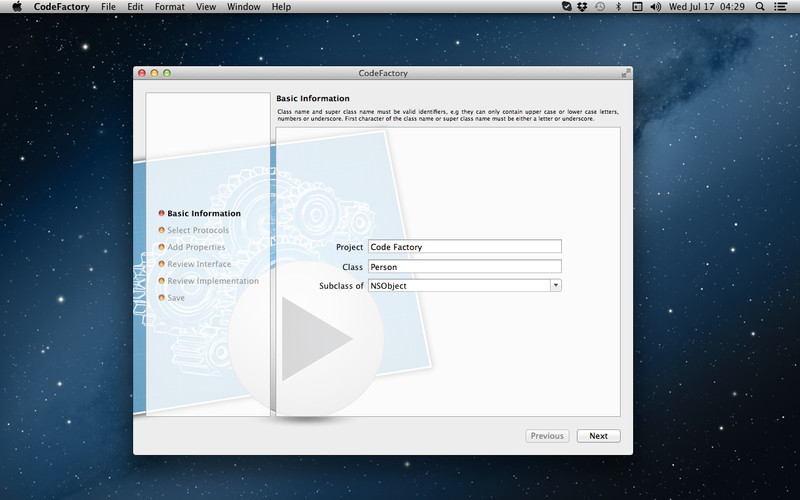
Task: Minimize the CodeFactory window
Action: point(155,73)
